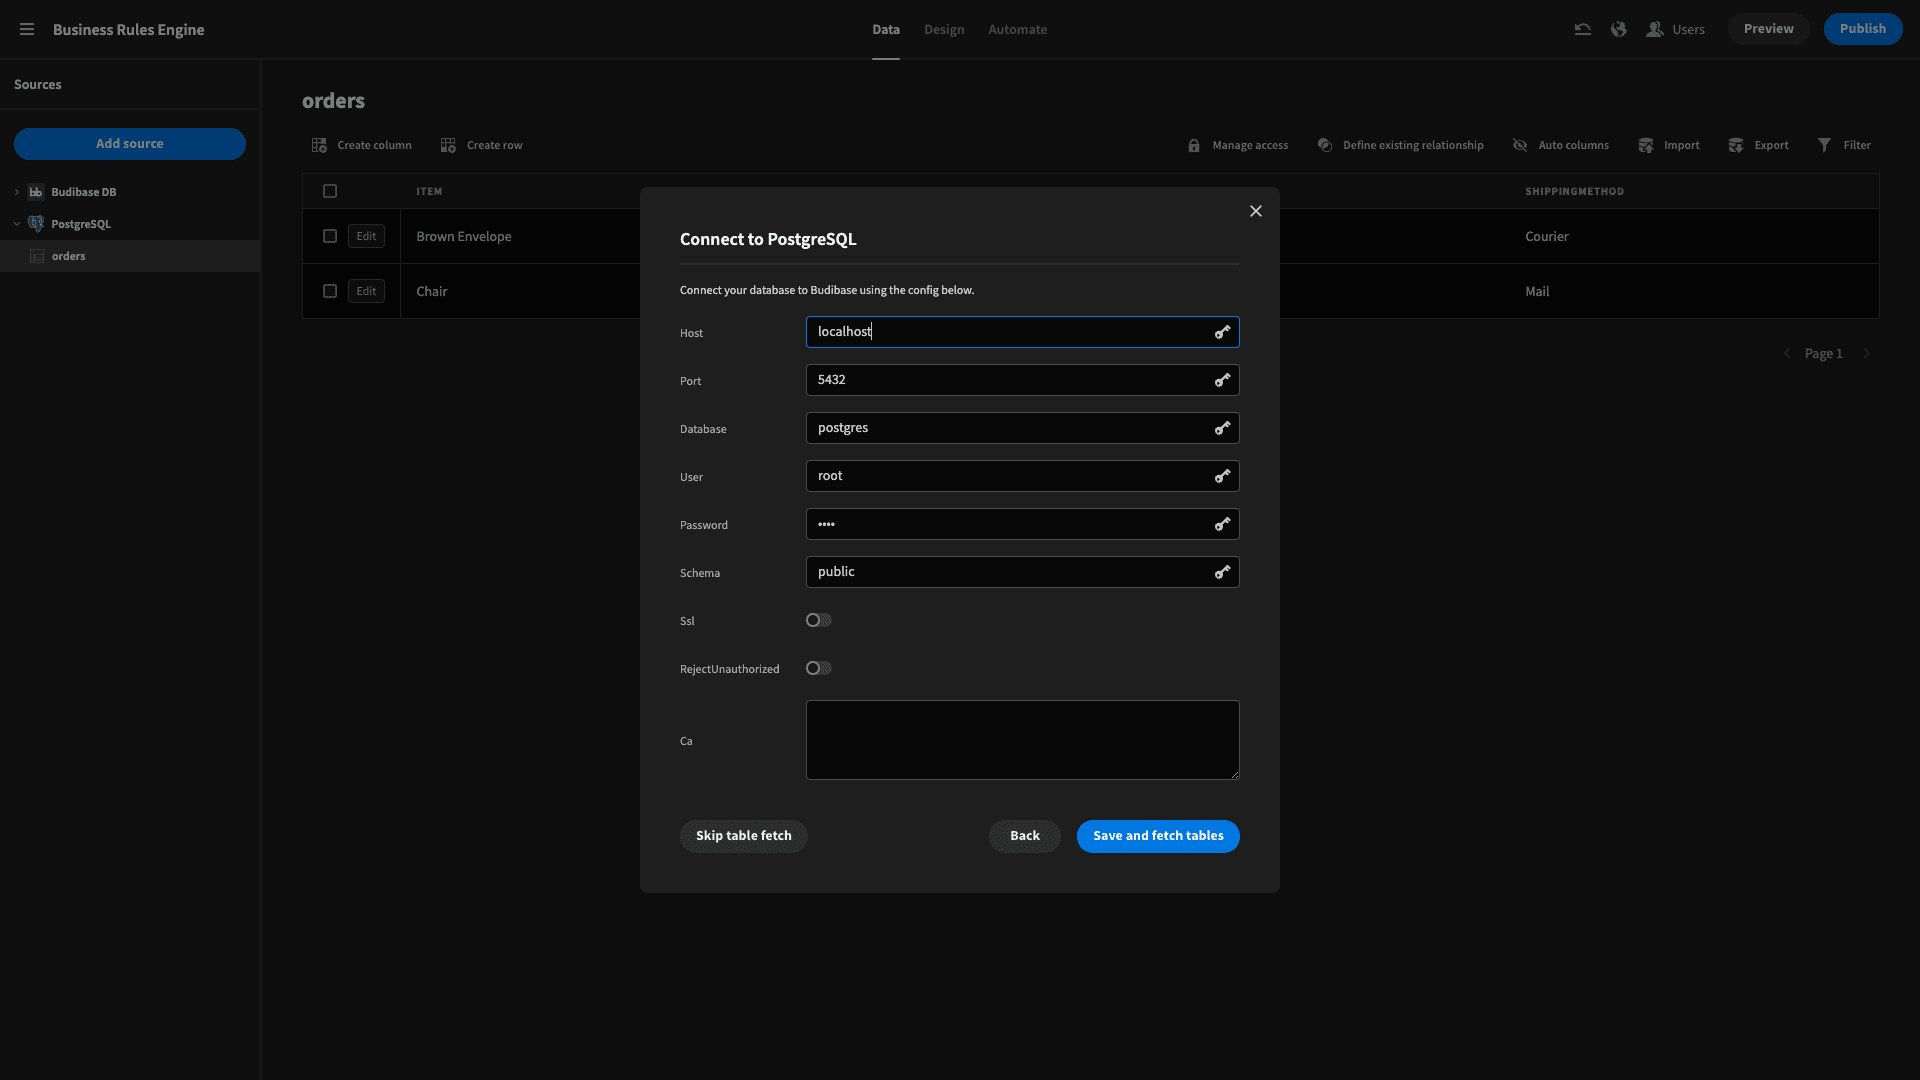Click the Ca text area

pyautogui.click(x=1023, y=740)
